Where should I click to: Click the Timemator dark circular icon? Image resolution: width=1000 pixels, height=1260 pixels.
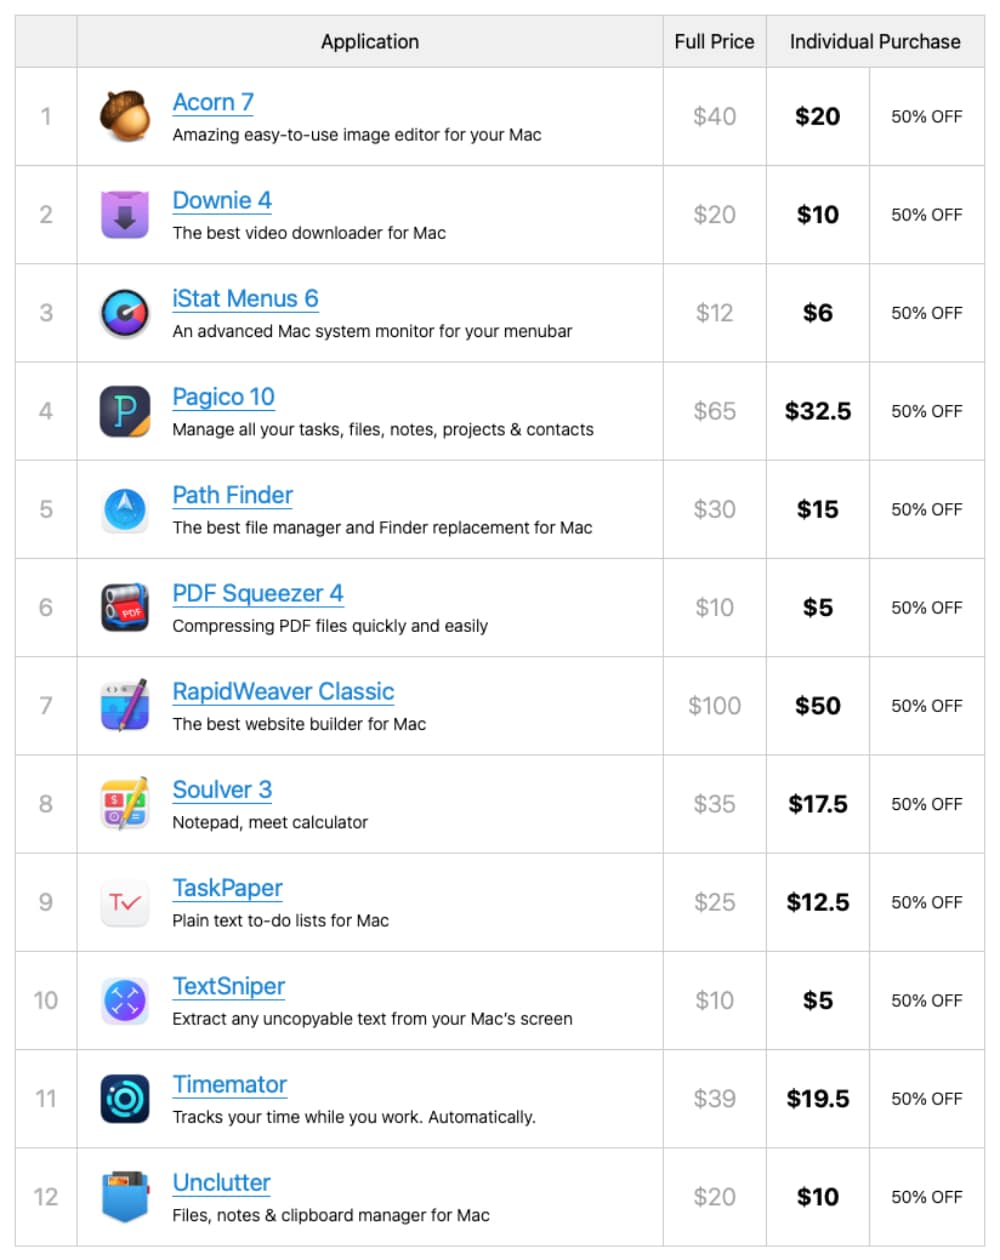click(125, 1098)
